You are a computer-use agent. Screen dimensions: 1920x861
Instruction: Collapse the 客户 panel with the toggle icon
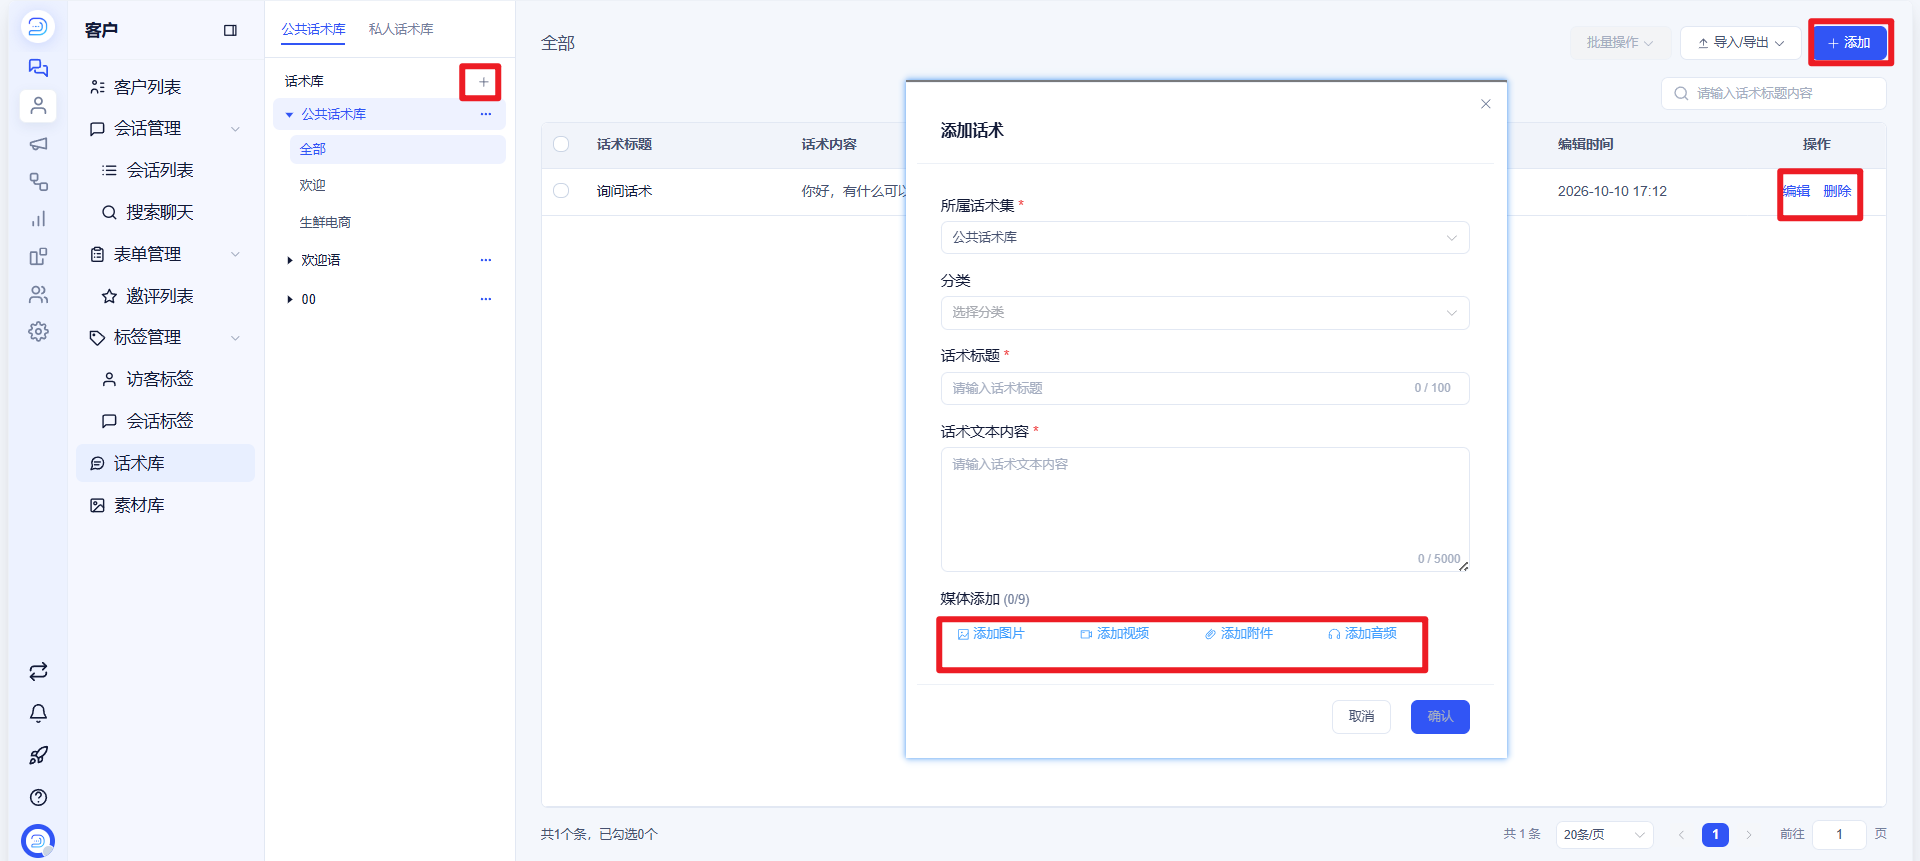pyautogui.click(x=230, y=31)
